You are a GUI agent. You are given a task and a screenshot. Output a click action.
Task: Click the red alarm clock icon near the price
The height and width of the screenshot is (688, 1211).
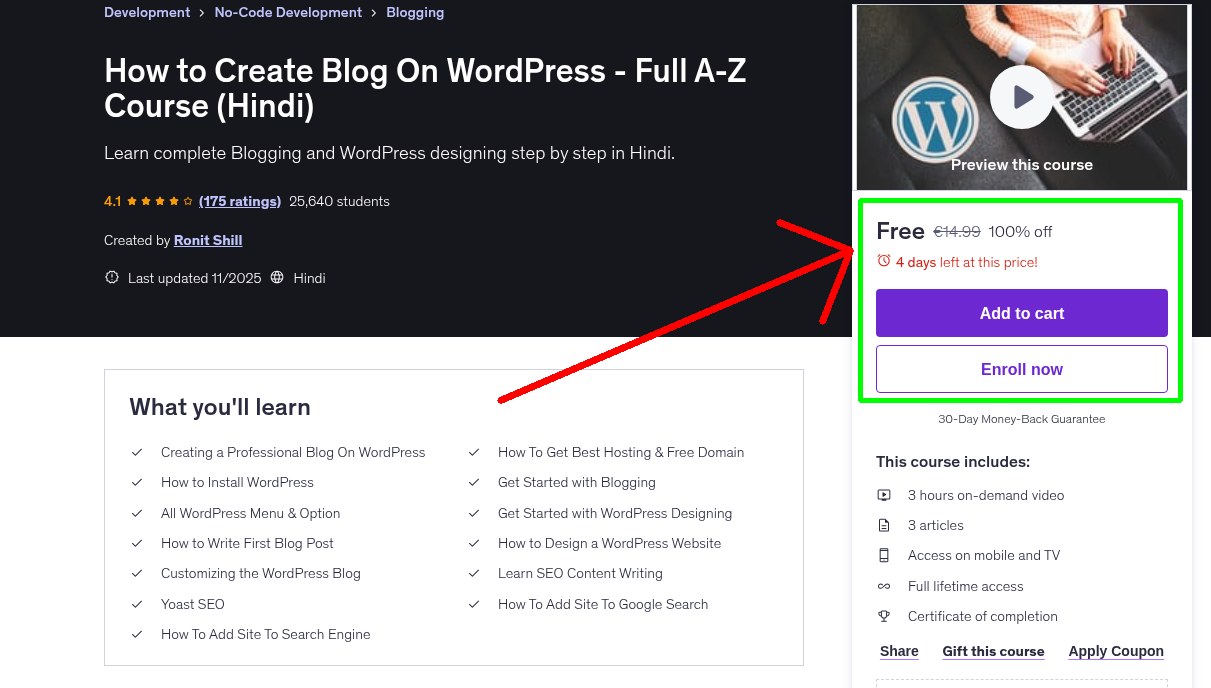pyautogui.click(x=883, y=260)
